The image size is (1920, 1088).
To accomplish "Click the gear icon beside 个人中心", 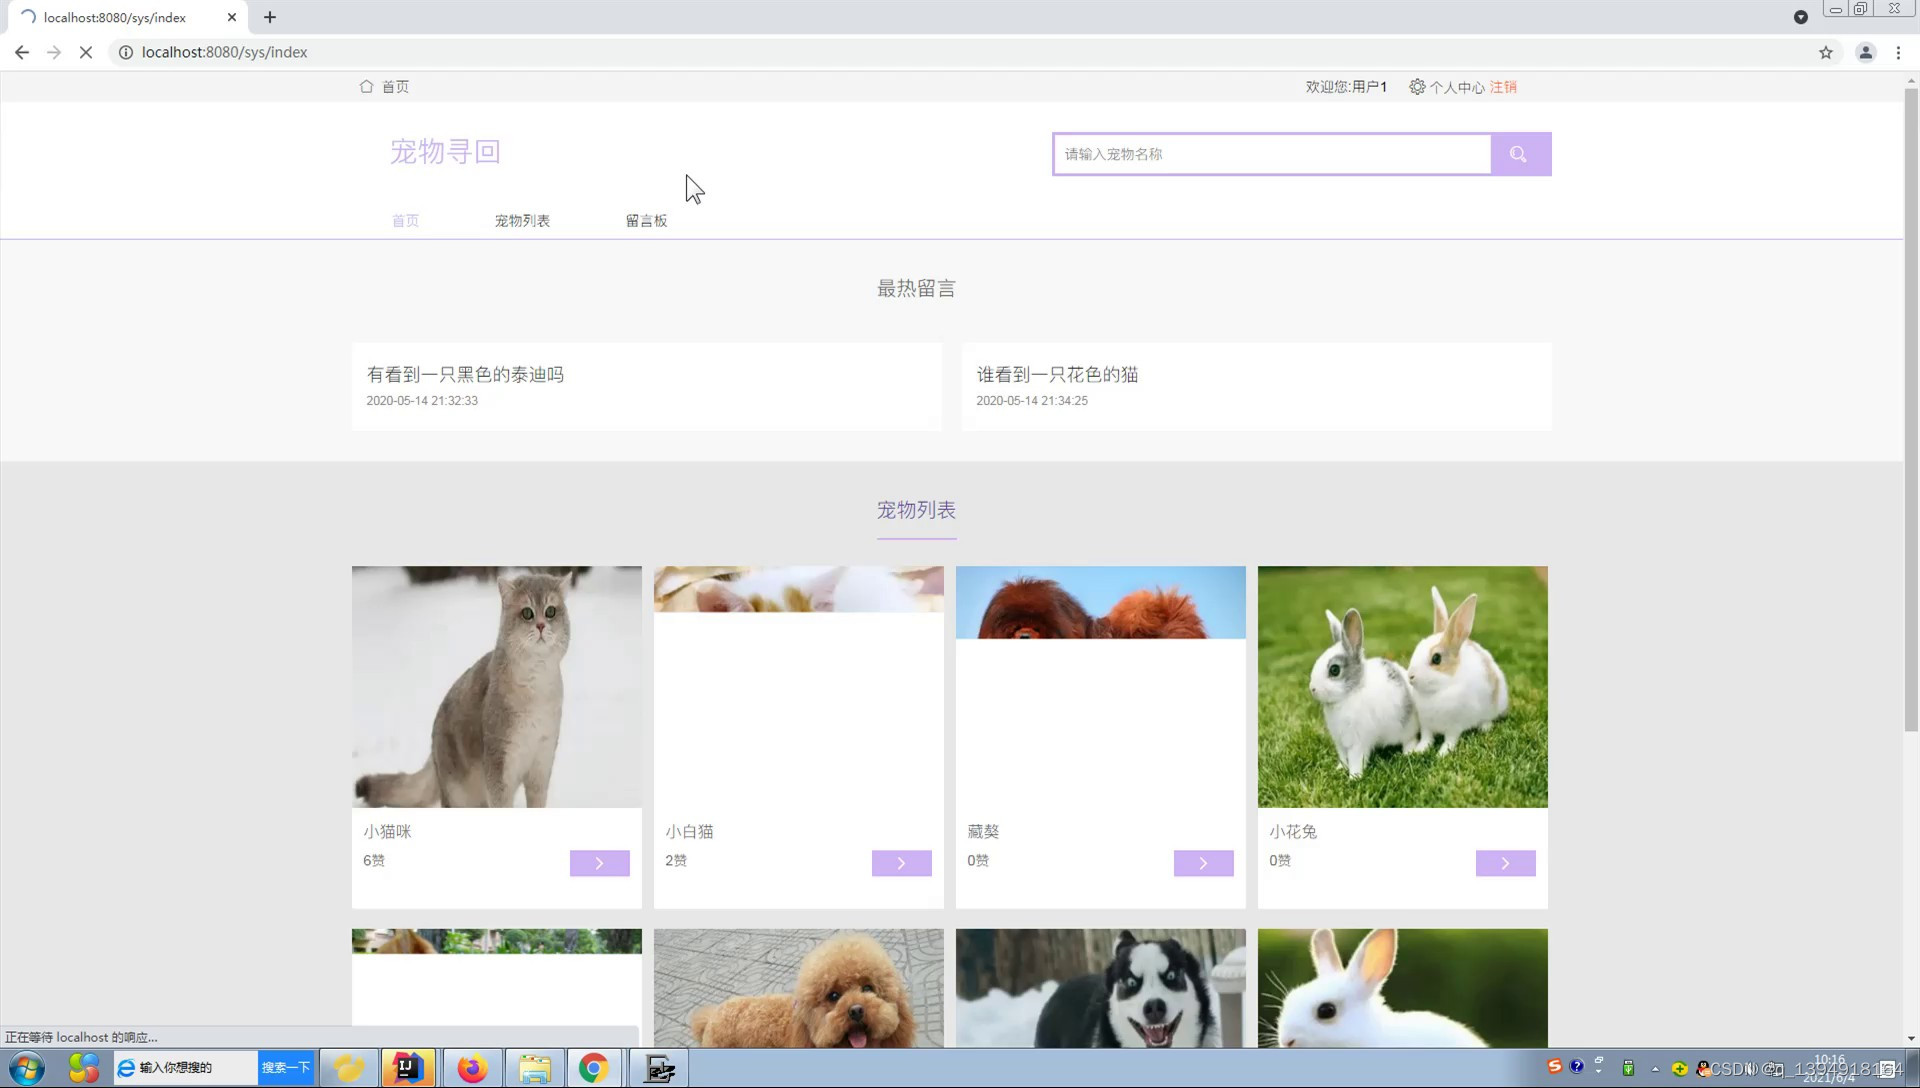I will pyautogui.click(x=1417, y=87).
